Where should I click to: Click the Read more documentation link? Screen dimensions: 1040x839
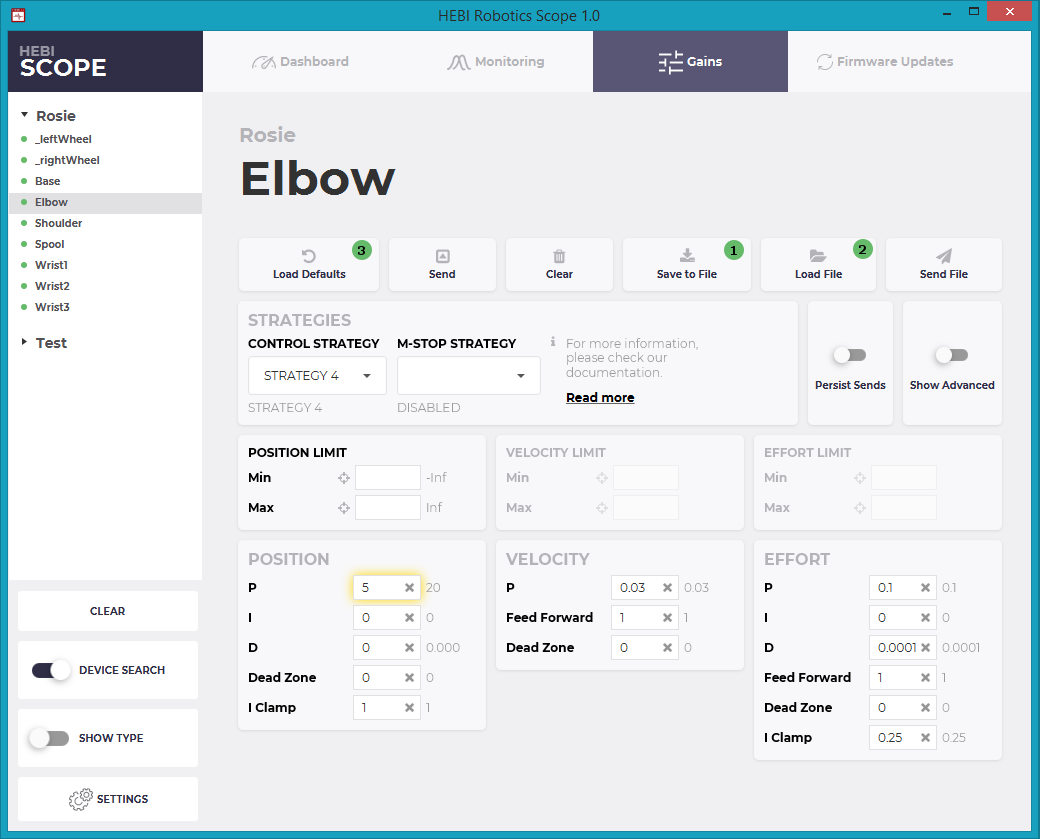[x=600, y=397]
